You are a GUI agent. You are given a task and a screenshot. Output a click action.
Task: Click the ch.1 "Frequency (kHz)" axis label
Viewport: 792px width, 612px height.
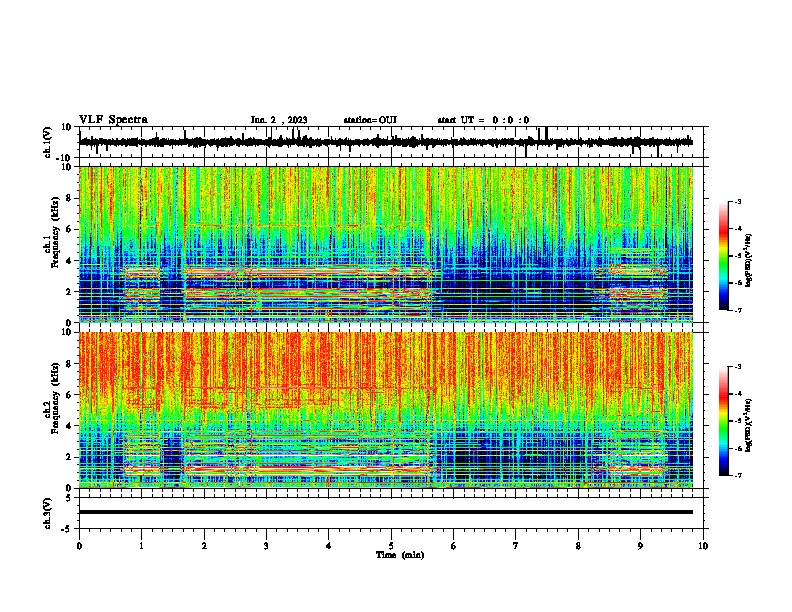(55, 232)
